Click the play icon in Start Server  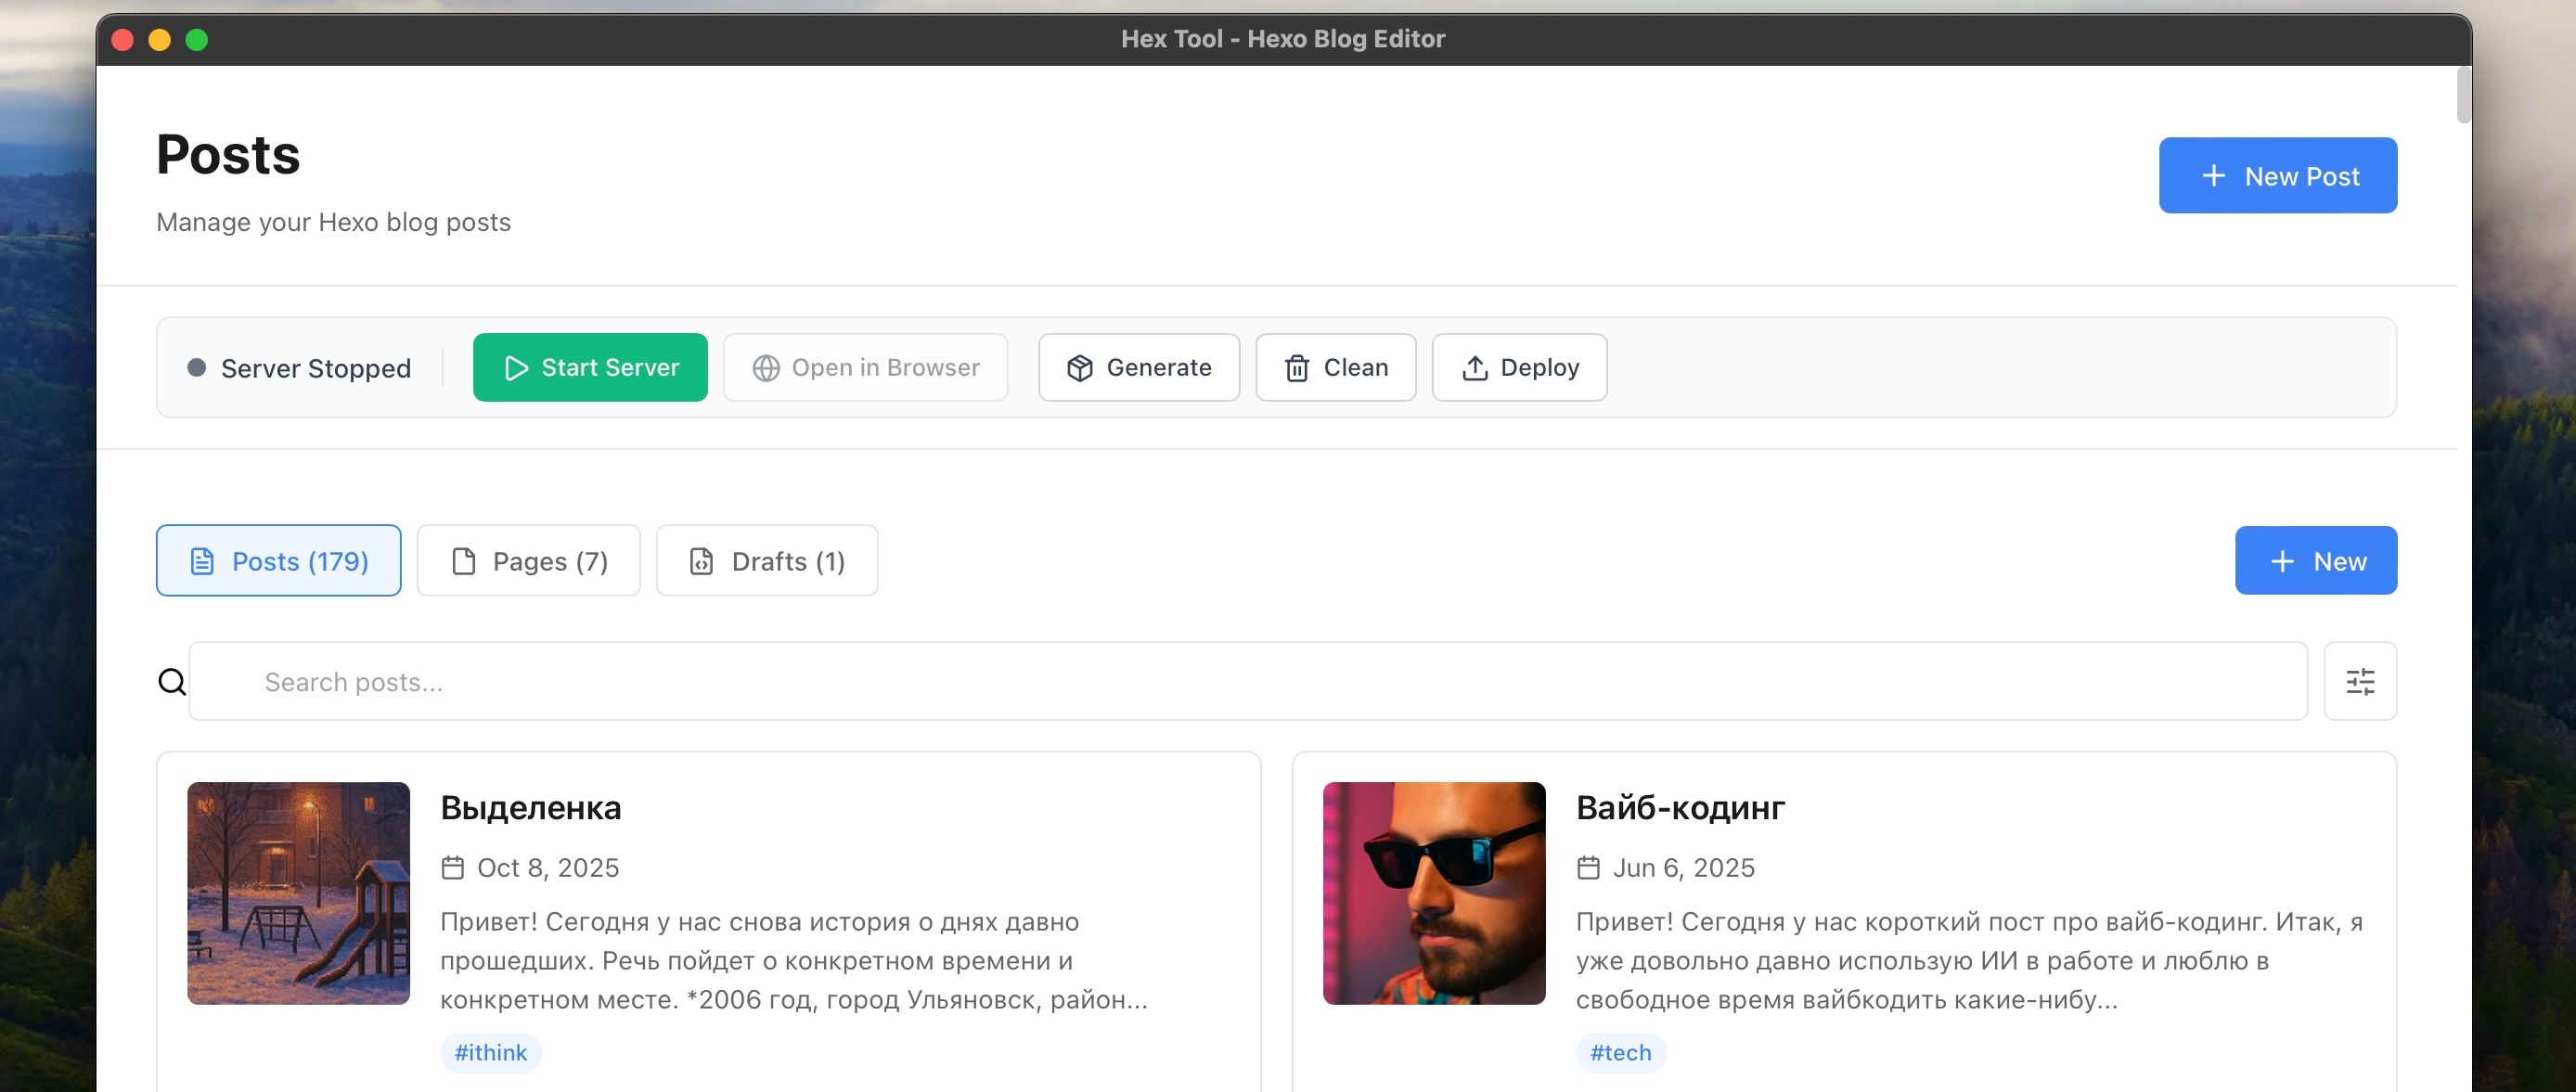516,368
